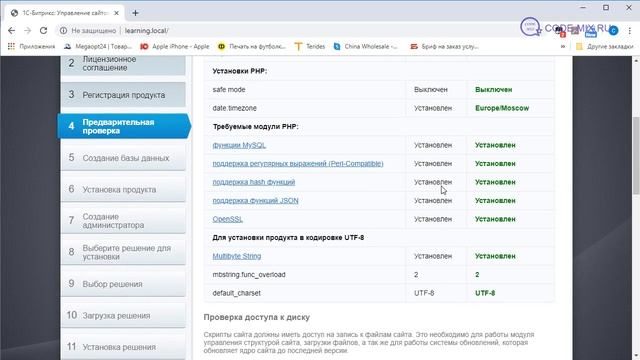The image size is (640, 360).
Task: Open the JSON functions support link
Action: (x=255, y=201)
